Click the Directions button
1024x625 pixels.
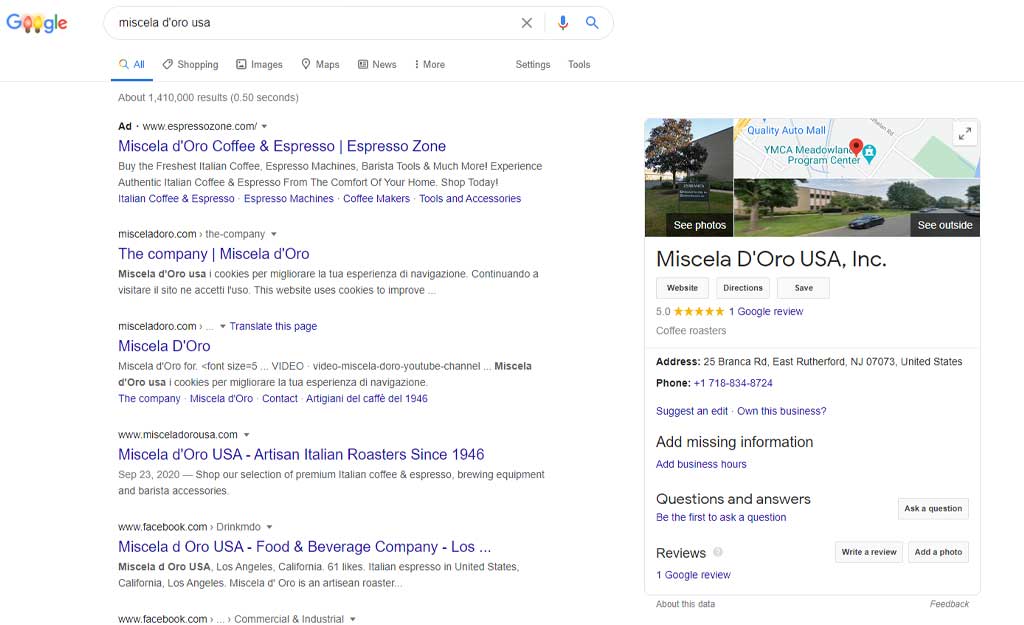click(x=742, y=287)
